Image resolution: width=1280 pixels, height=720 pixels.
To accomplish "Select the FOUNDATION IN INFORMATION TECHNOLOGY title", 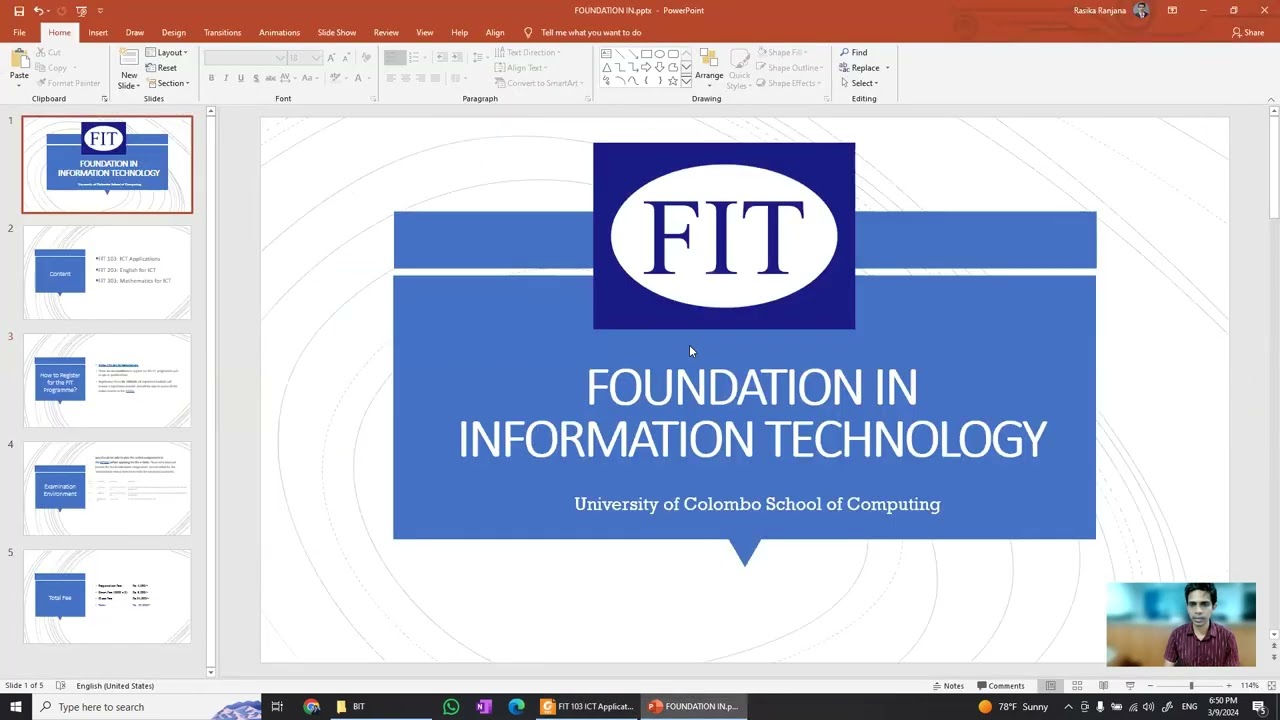I will (x=752, y=413).
